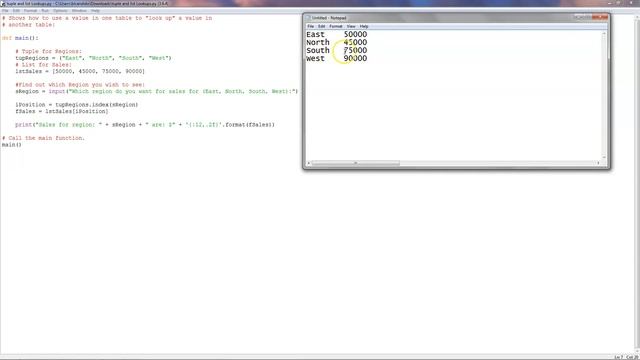640x360 pixels.
Task: Open Notepad's View menu
Action: click(x=351, y=26)
